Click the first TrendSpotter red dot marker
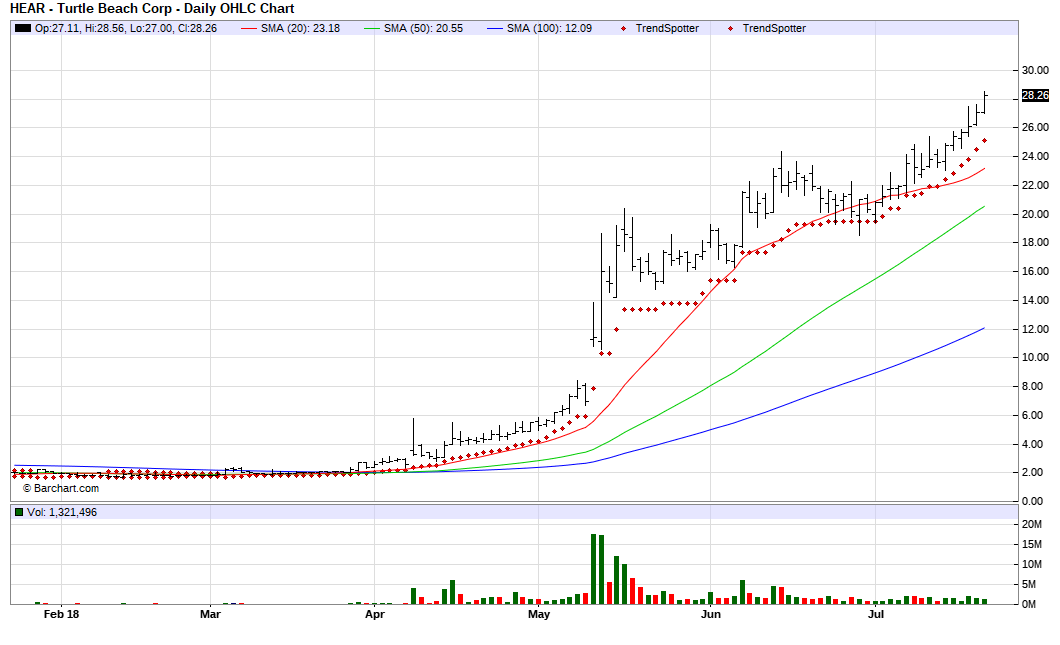This screenshot has height=645, width=1060. [623, 28]
